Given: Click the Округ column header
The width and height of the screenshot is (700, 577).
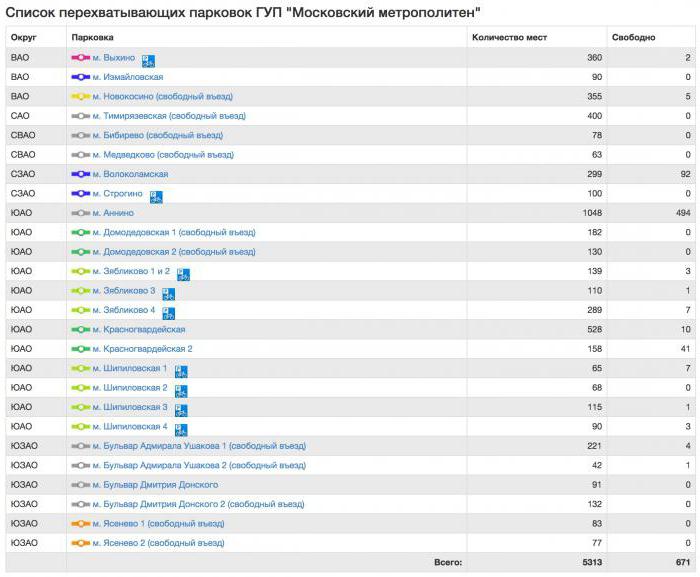Looking at the screenshot, I should [23, 37].
